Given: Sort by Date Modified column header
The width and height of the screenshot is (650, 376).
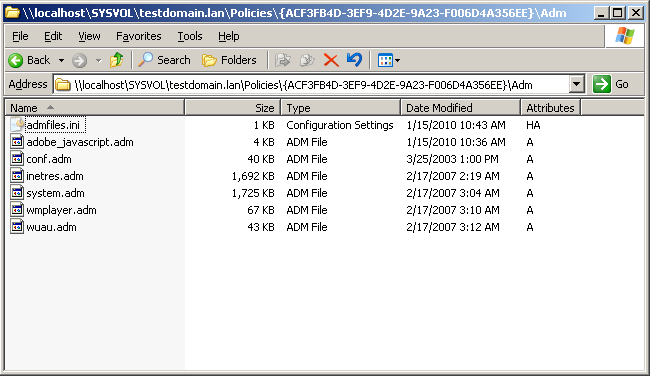Looking at the screenshot, I should 461,108.
